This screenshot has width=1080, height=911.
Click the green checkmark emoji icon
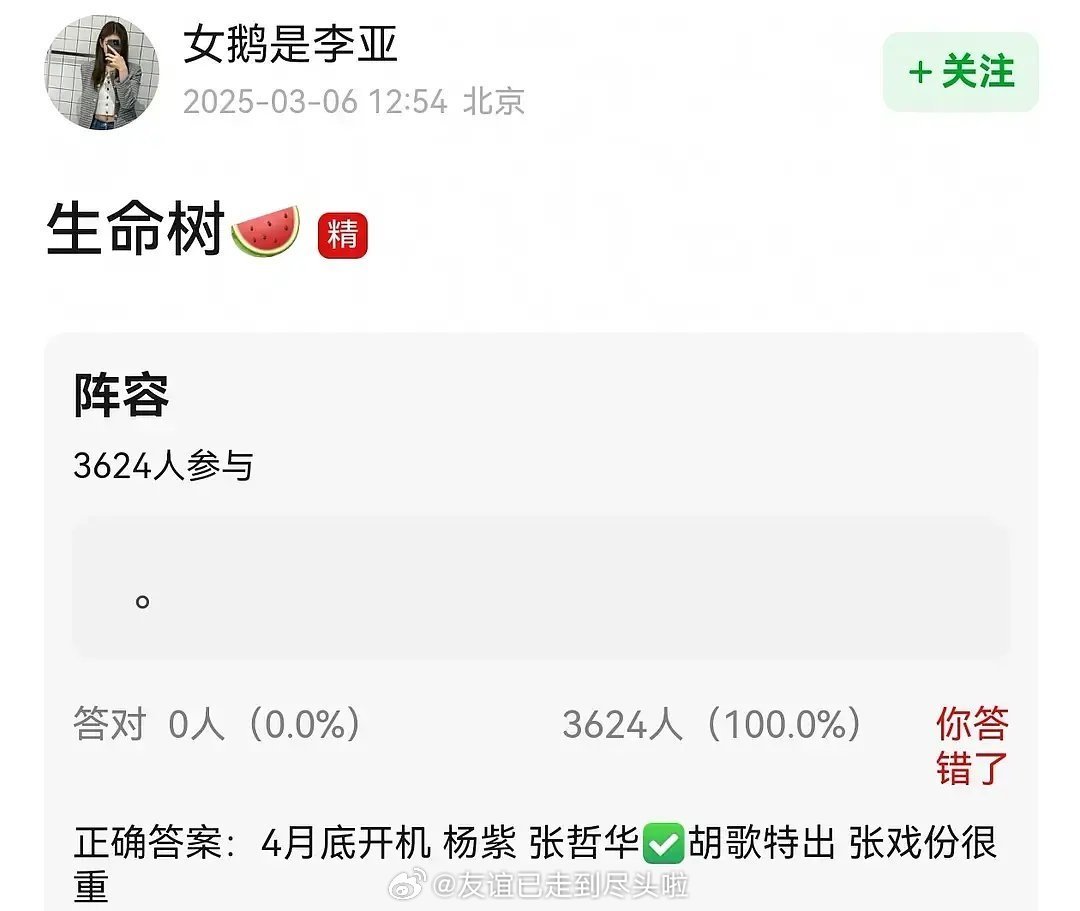point(663,843)
